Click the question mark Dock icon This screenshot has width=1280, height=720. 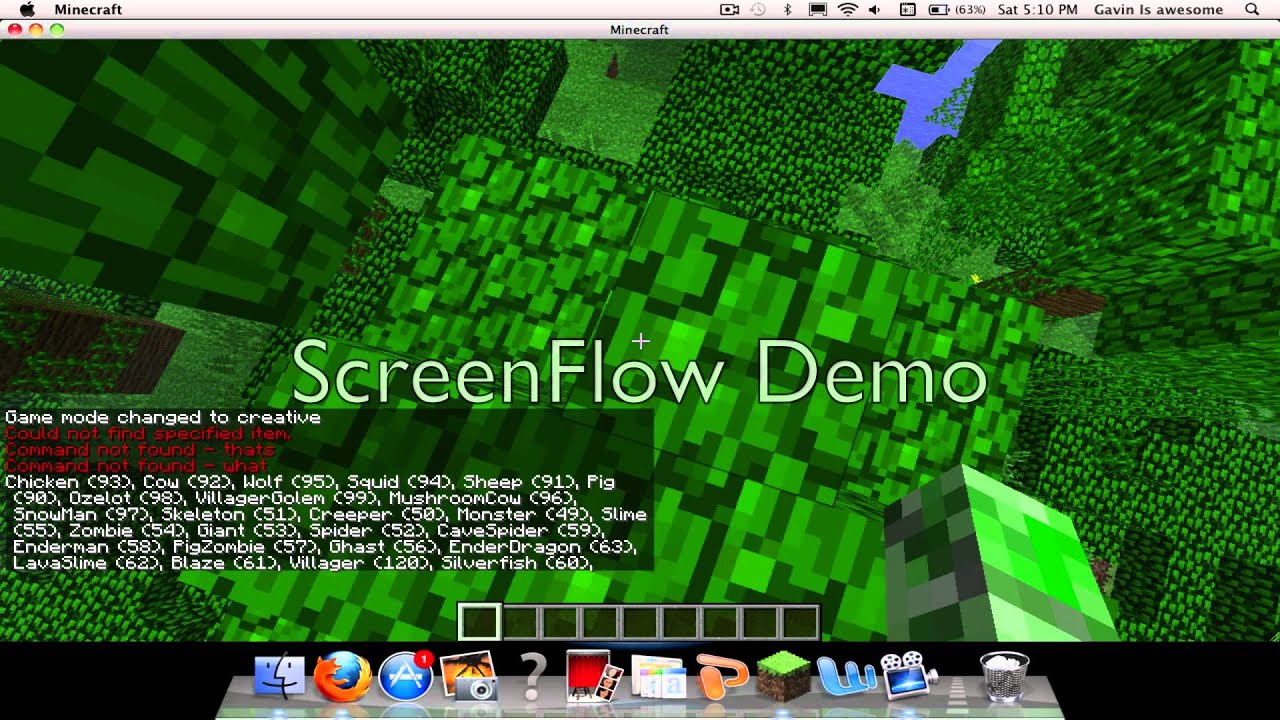click(532, 677)
